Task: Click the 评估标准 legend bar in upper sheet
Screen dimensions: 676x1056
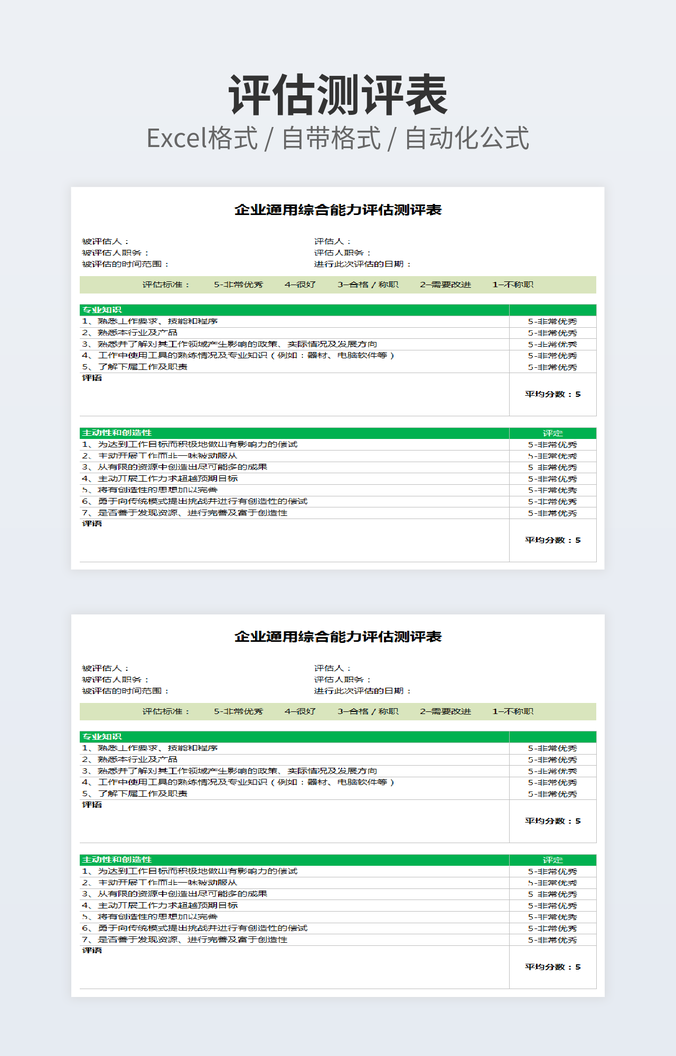Action: click(x=338, y=284)
